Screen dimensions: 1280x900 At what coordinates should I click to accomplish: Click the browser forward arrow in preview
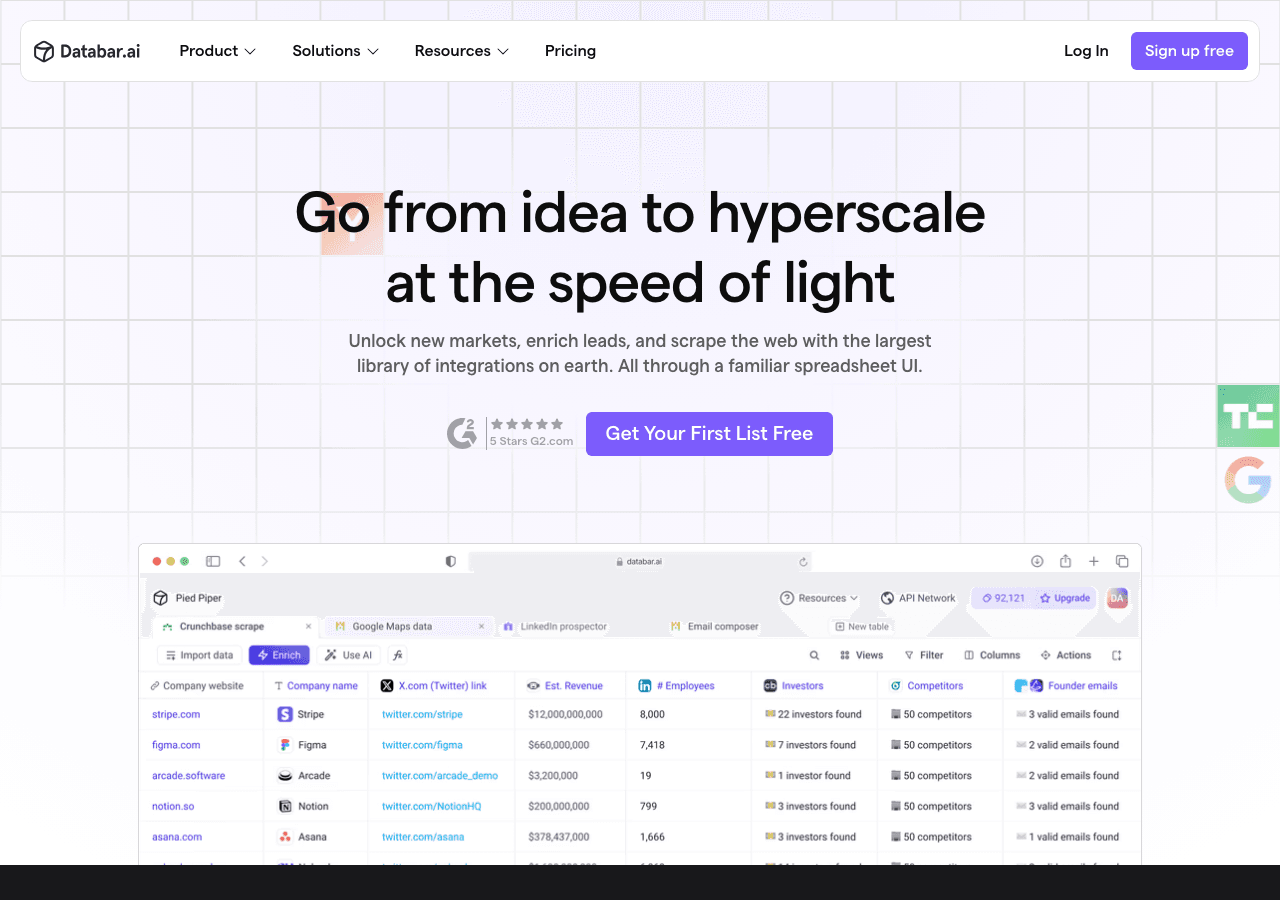(x=265, y=561)
